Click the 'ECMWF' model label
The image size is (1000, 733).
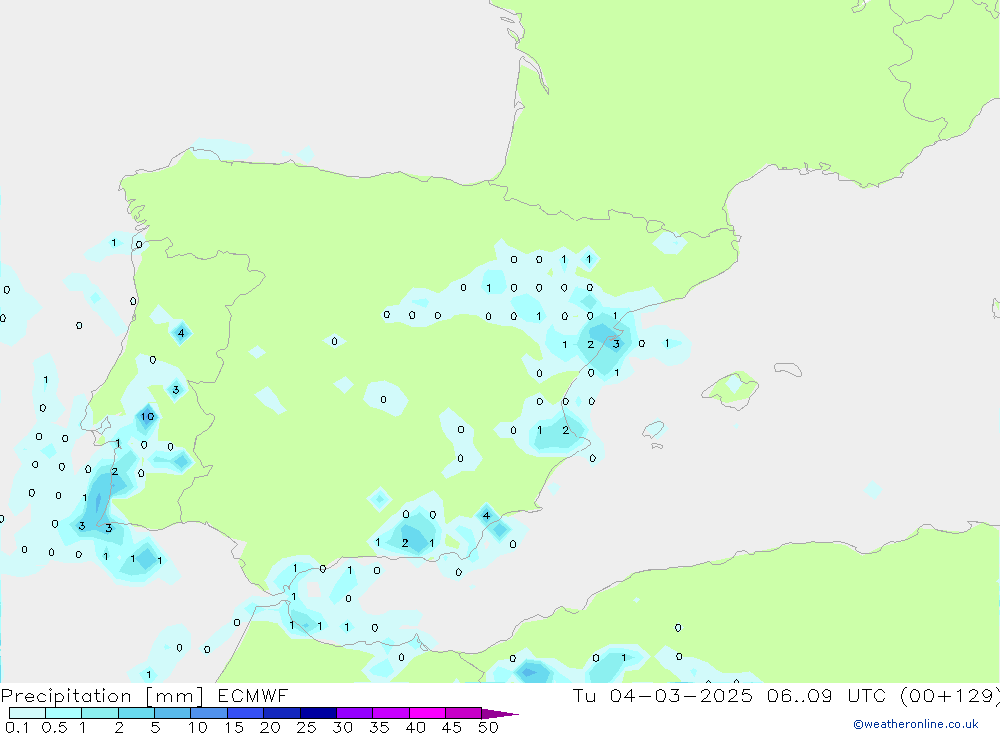[x=253, y=695]
